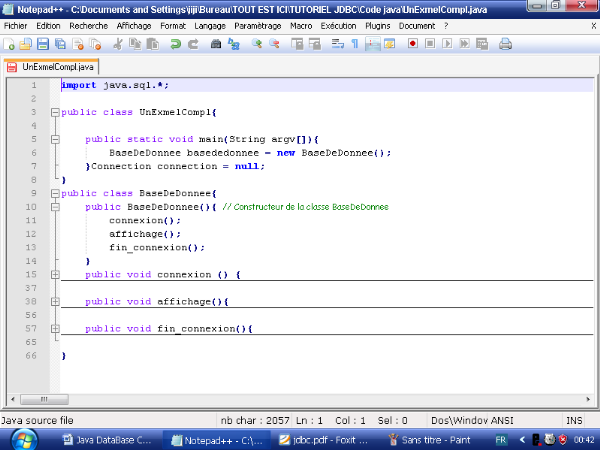Click the Print toolbar icon
The image size is (600, 450).
(505, 44)
